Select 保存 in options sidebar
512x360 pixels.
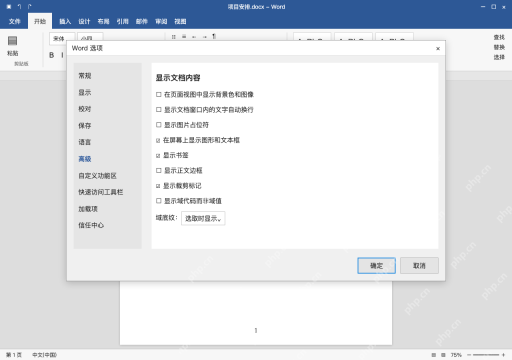pos(85,126)
